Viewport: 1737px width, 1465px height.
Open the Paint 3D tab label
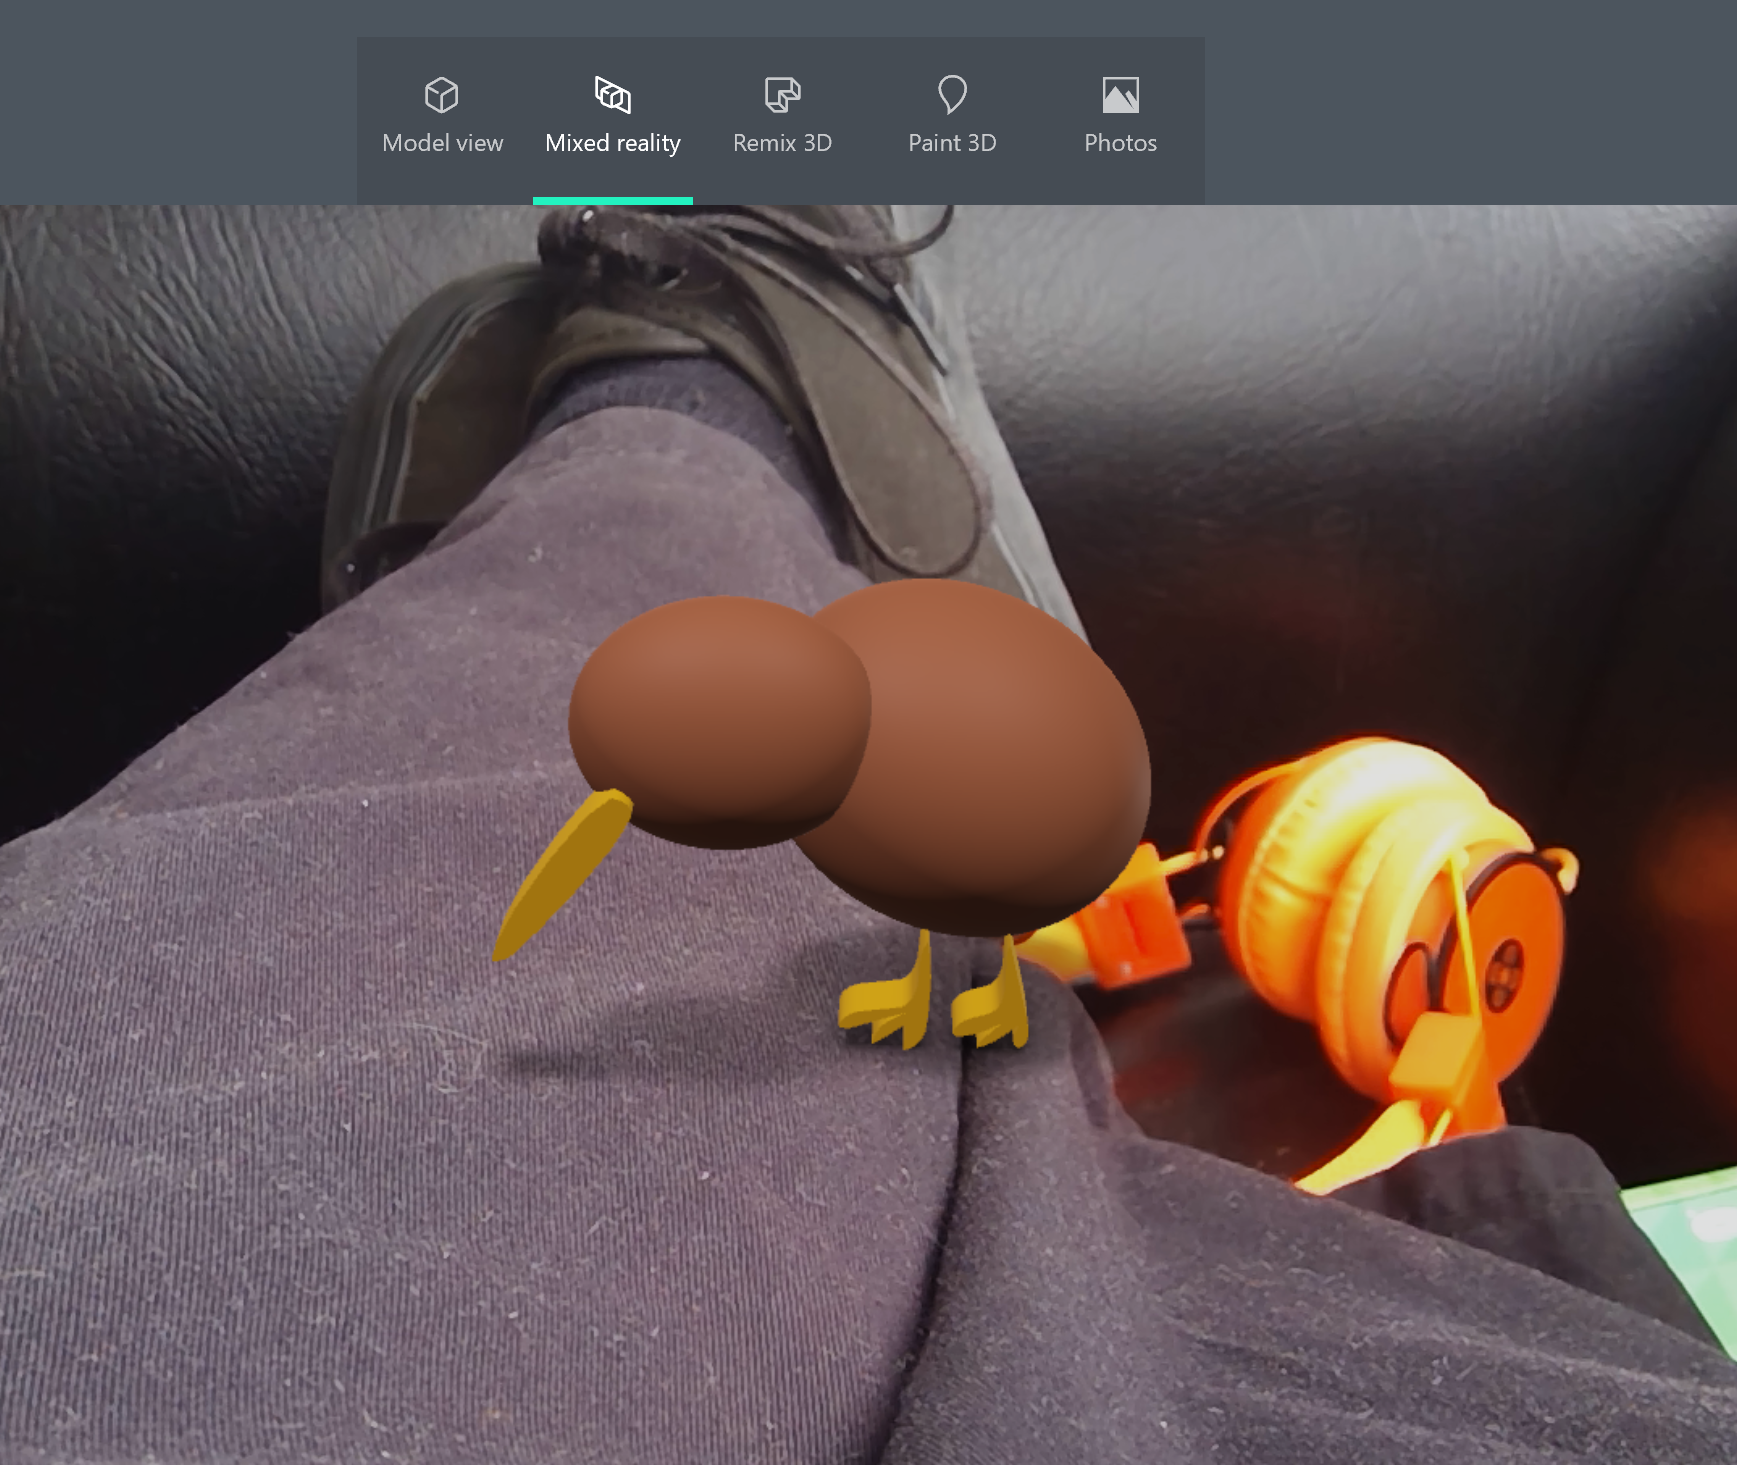(952, 143)
